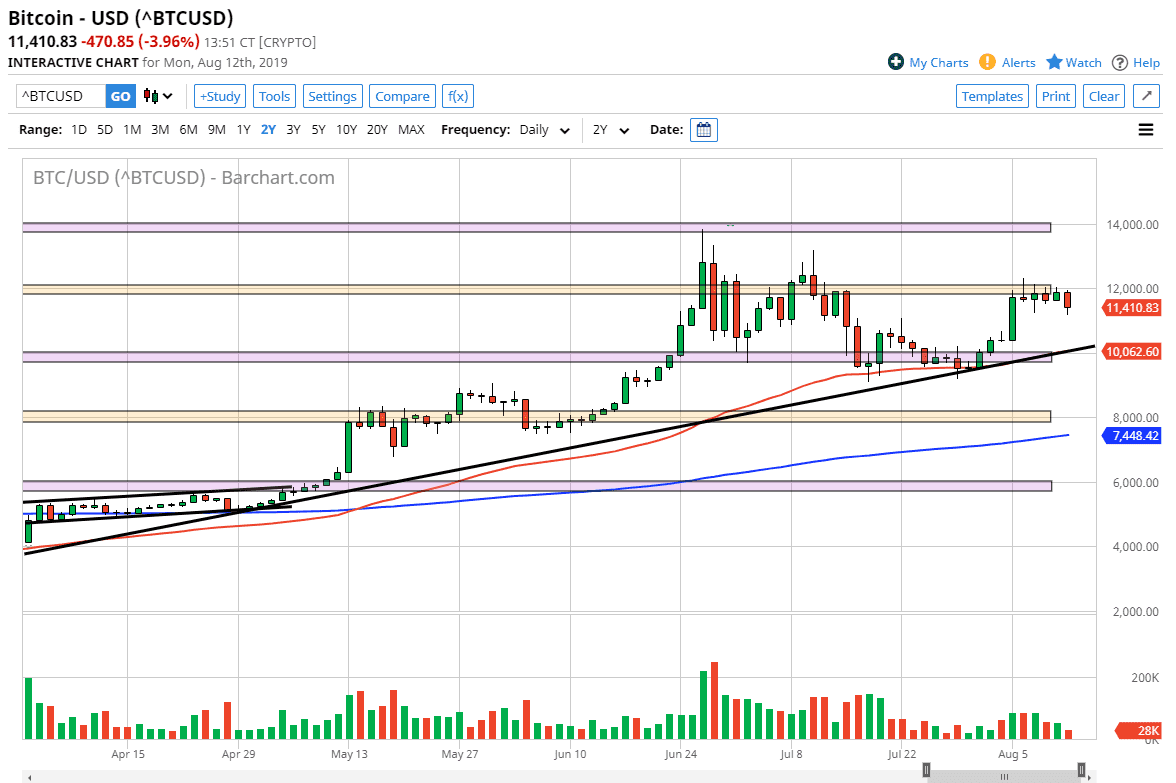Open the date picker calendar icon
The image size is (1176, 783).
(703, 130)
